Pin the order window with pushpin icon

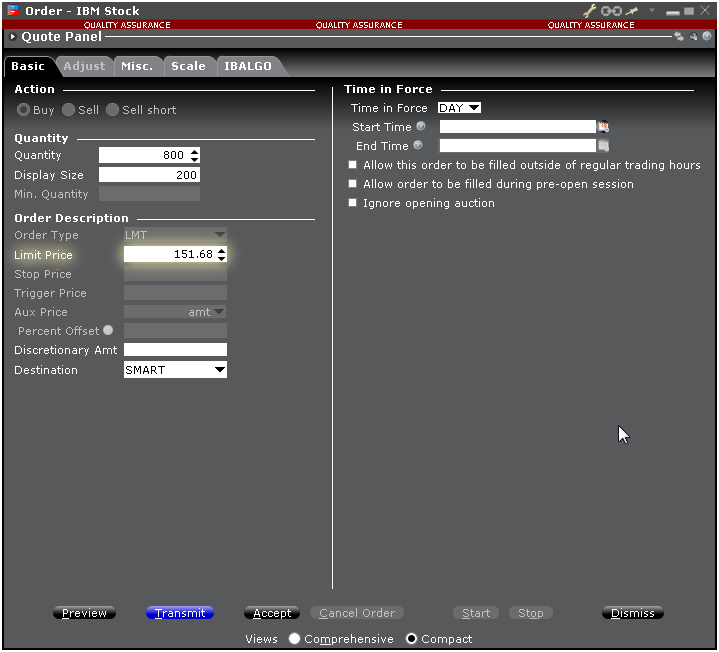tap(632, 11)
